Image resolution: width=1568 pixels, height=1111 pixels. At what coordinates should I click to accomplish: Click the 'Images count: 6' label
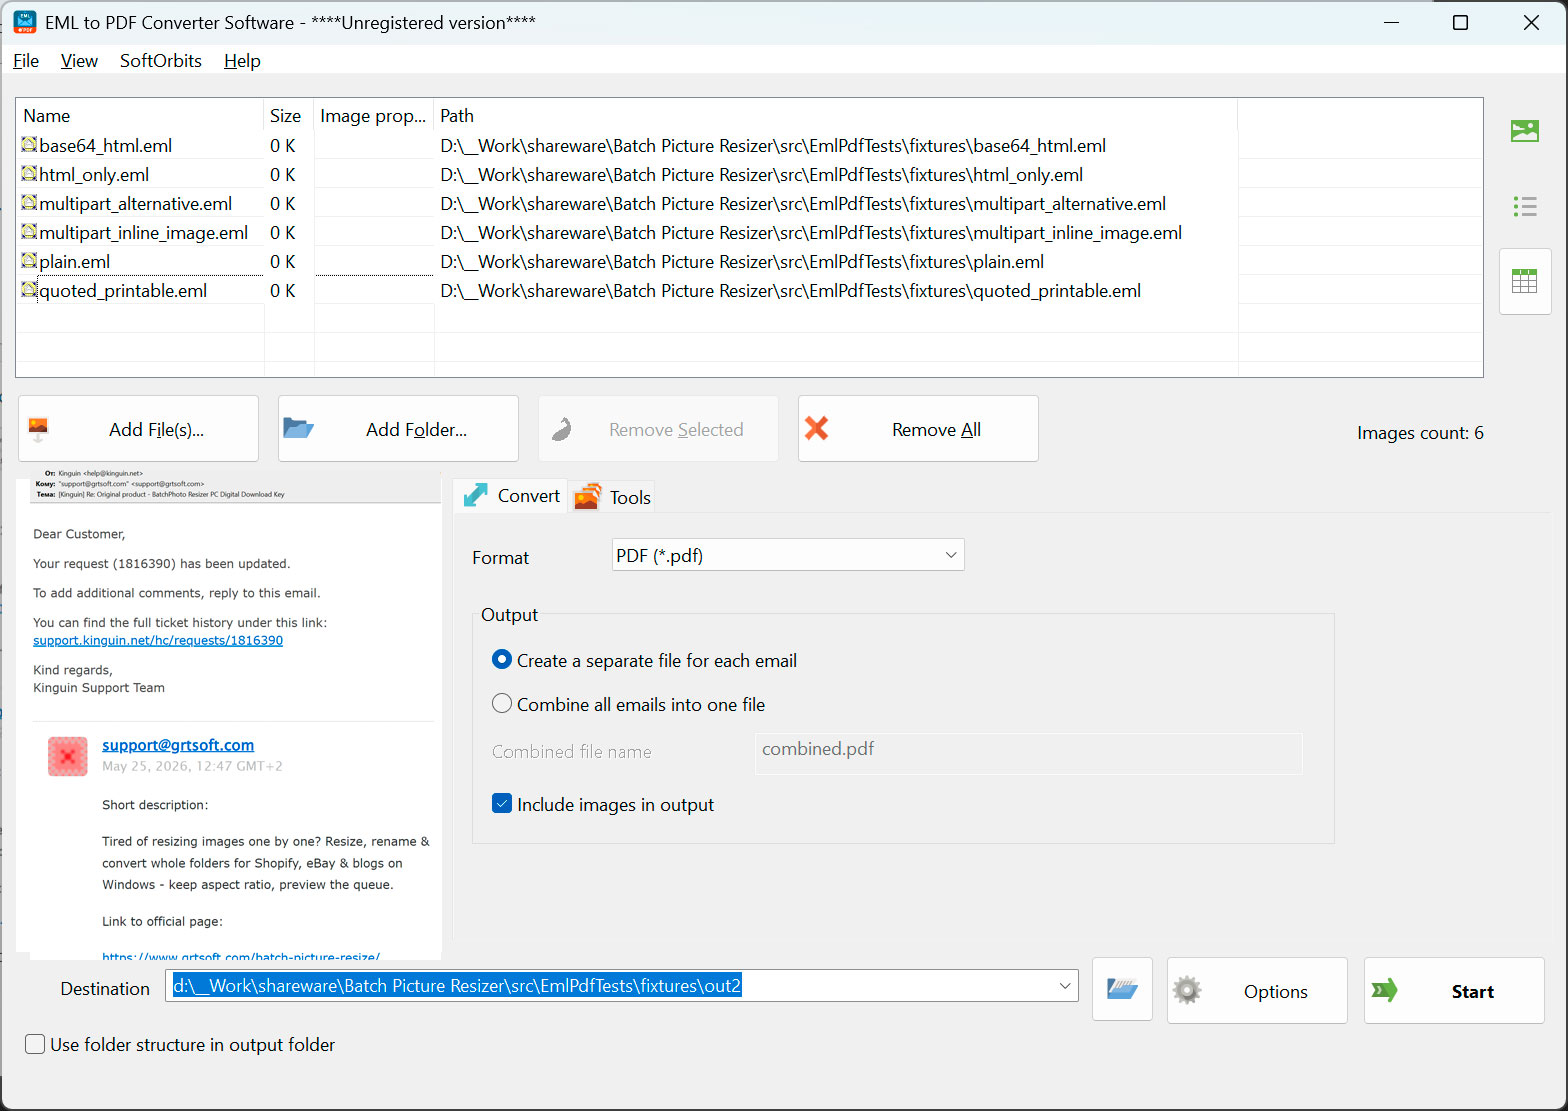(1420, 433)
